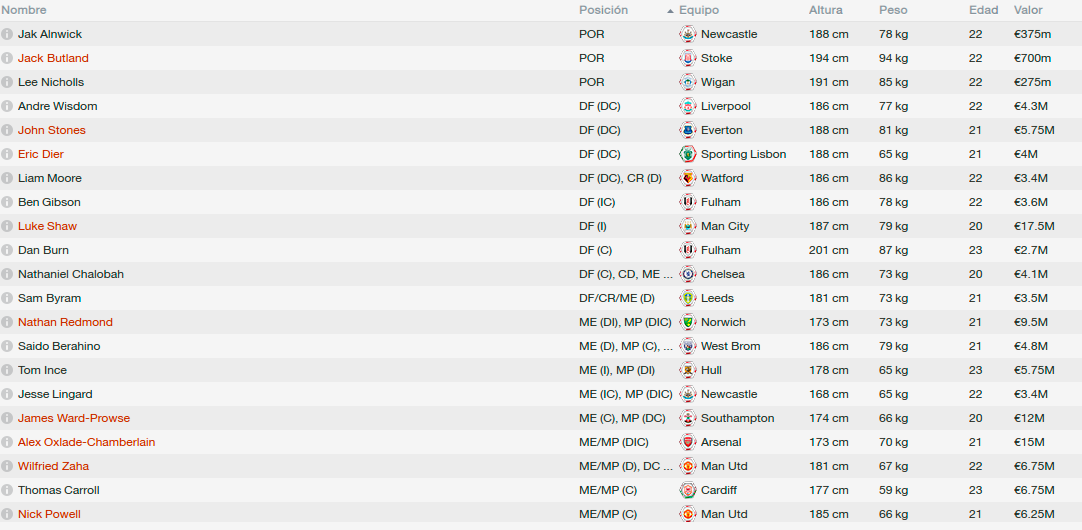Open Alex Oxlade-Chamberlain profile link

(x=86, y=442)
